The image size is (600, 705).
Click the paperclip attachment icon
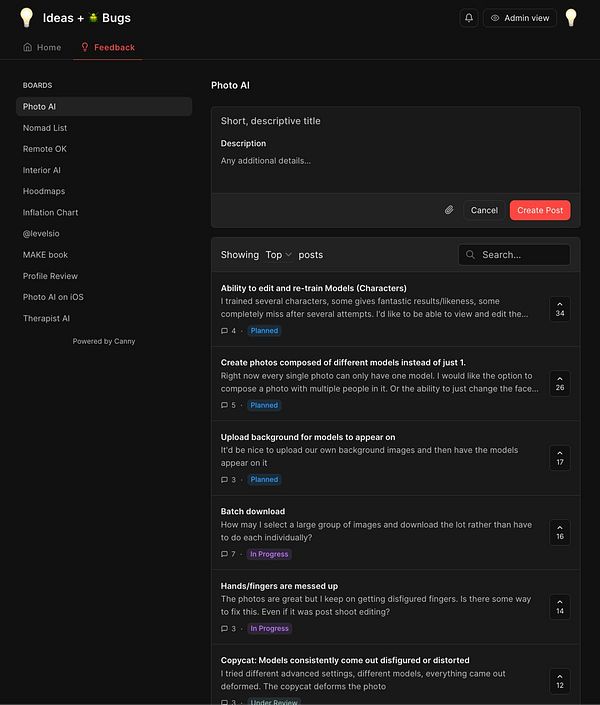[449, 210]
